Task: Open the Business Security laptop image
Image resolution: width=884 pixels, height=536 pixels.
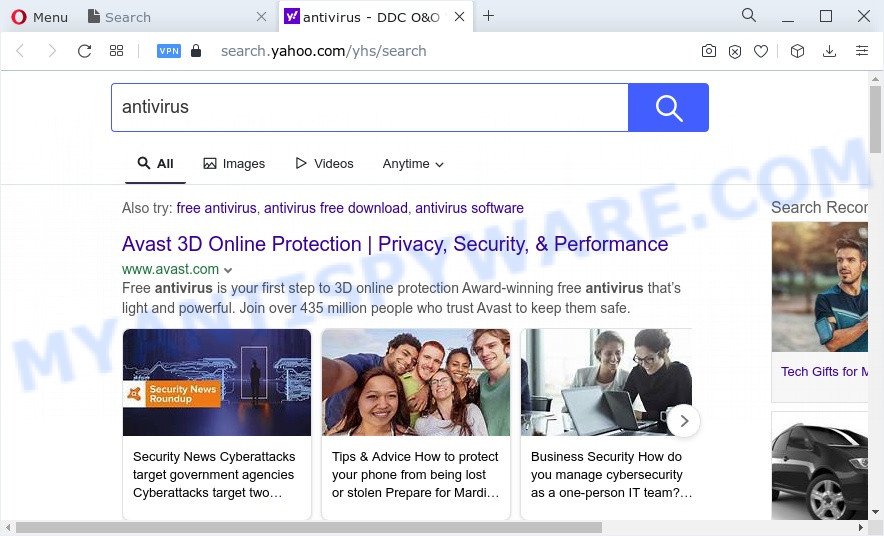Action: point(606,382)
